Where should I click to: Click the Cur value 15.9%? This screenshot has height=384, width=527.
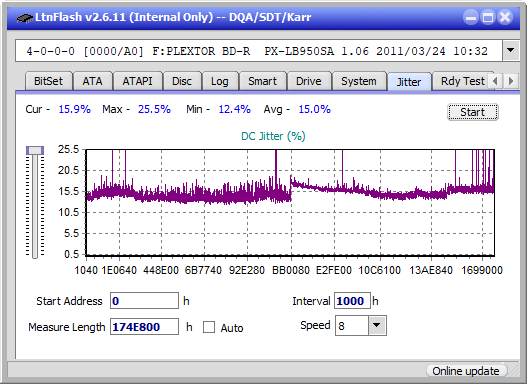coord(75,109)
